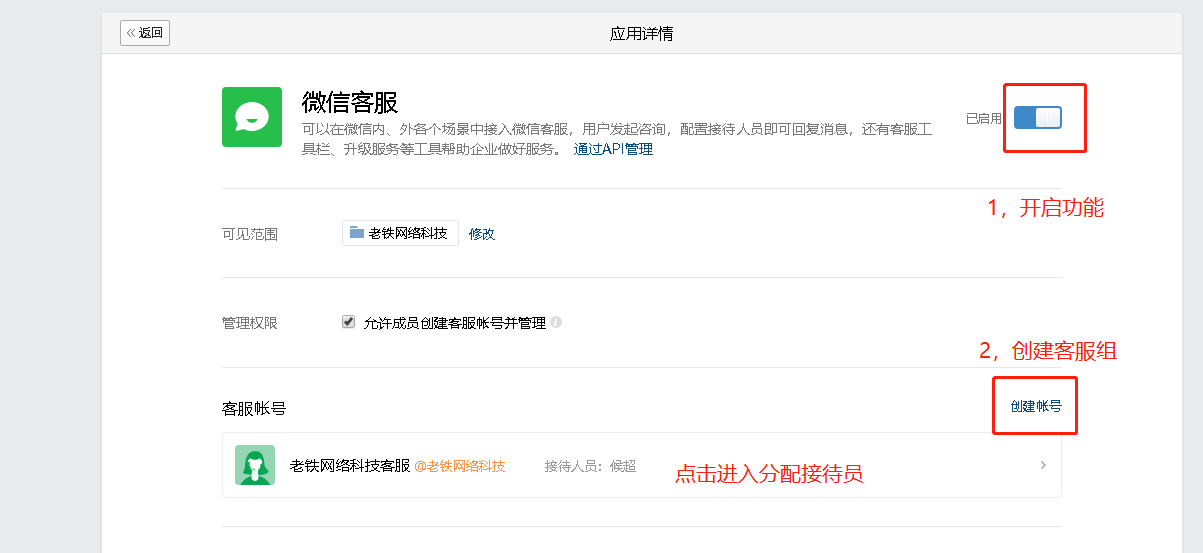This screenshot has width=1203, height=553.
Task: Uncheck 允许成员创建客服帐号并管理 checkbox
Action: 349,322
